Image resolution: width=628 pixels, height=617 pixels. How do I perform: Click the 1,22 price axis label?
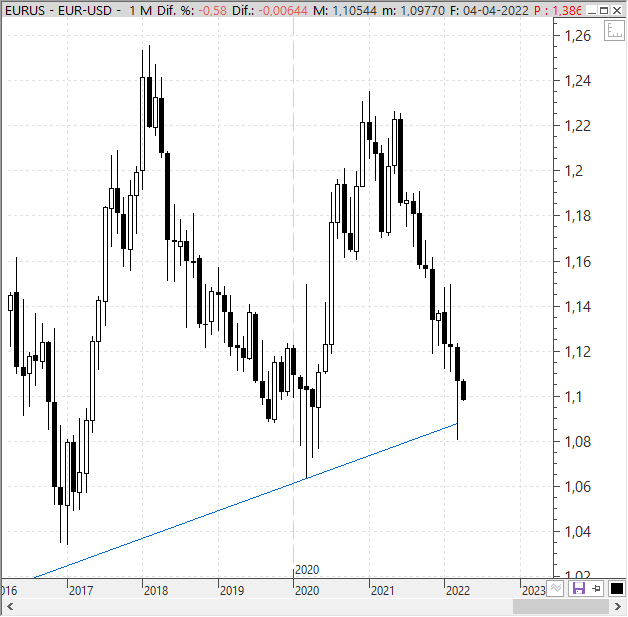click(578, 127)
